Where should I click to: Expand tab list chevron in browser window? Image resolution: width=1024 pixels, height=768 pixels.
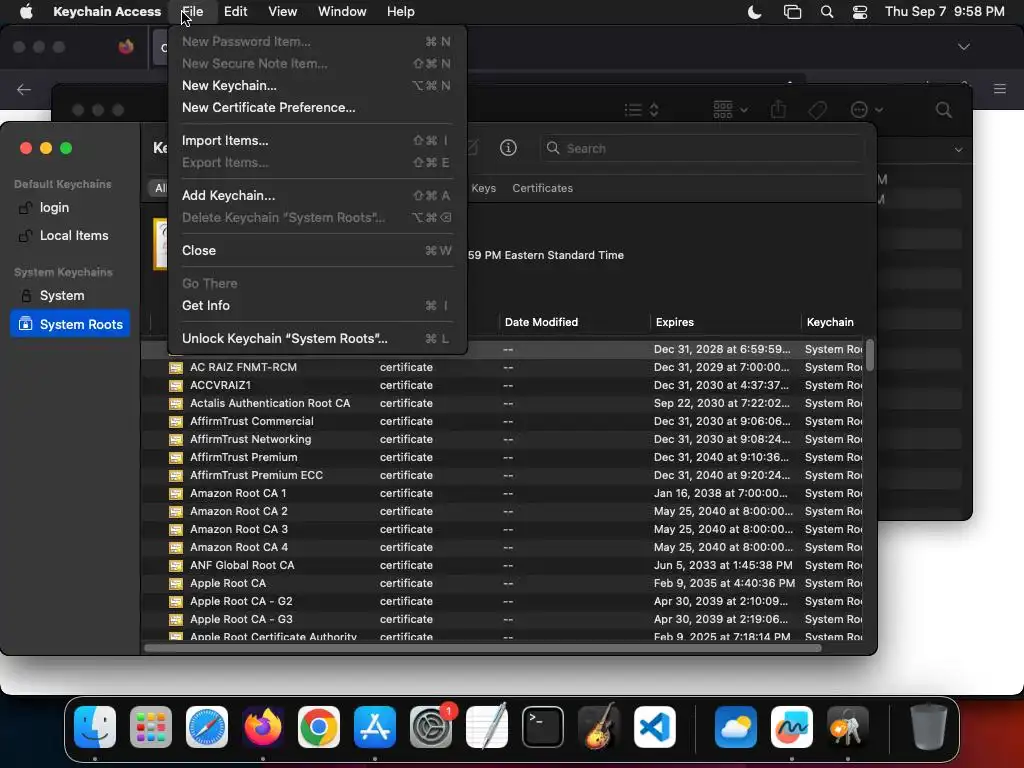pos(963,47)
